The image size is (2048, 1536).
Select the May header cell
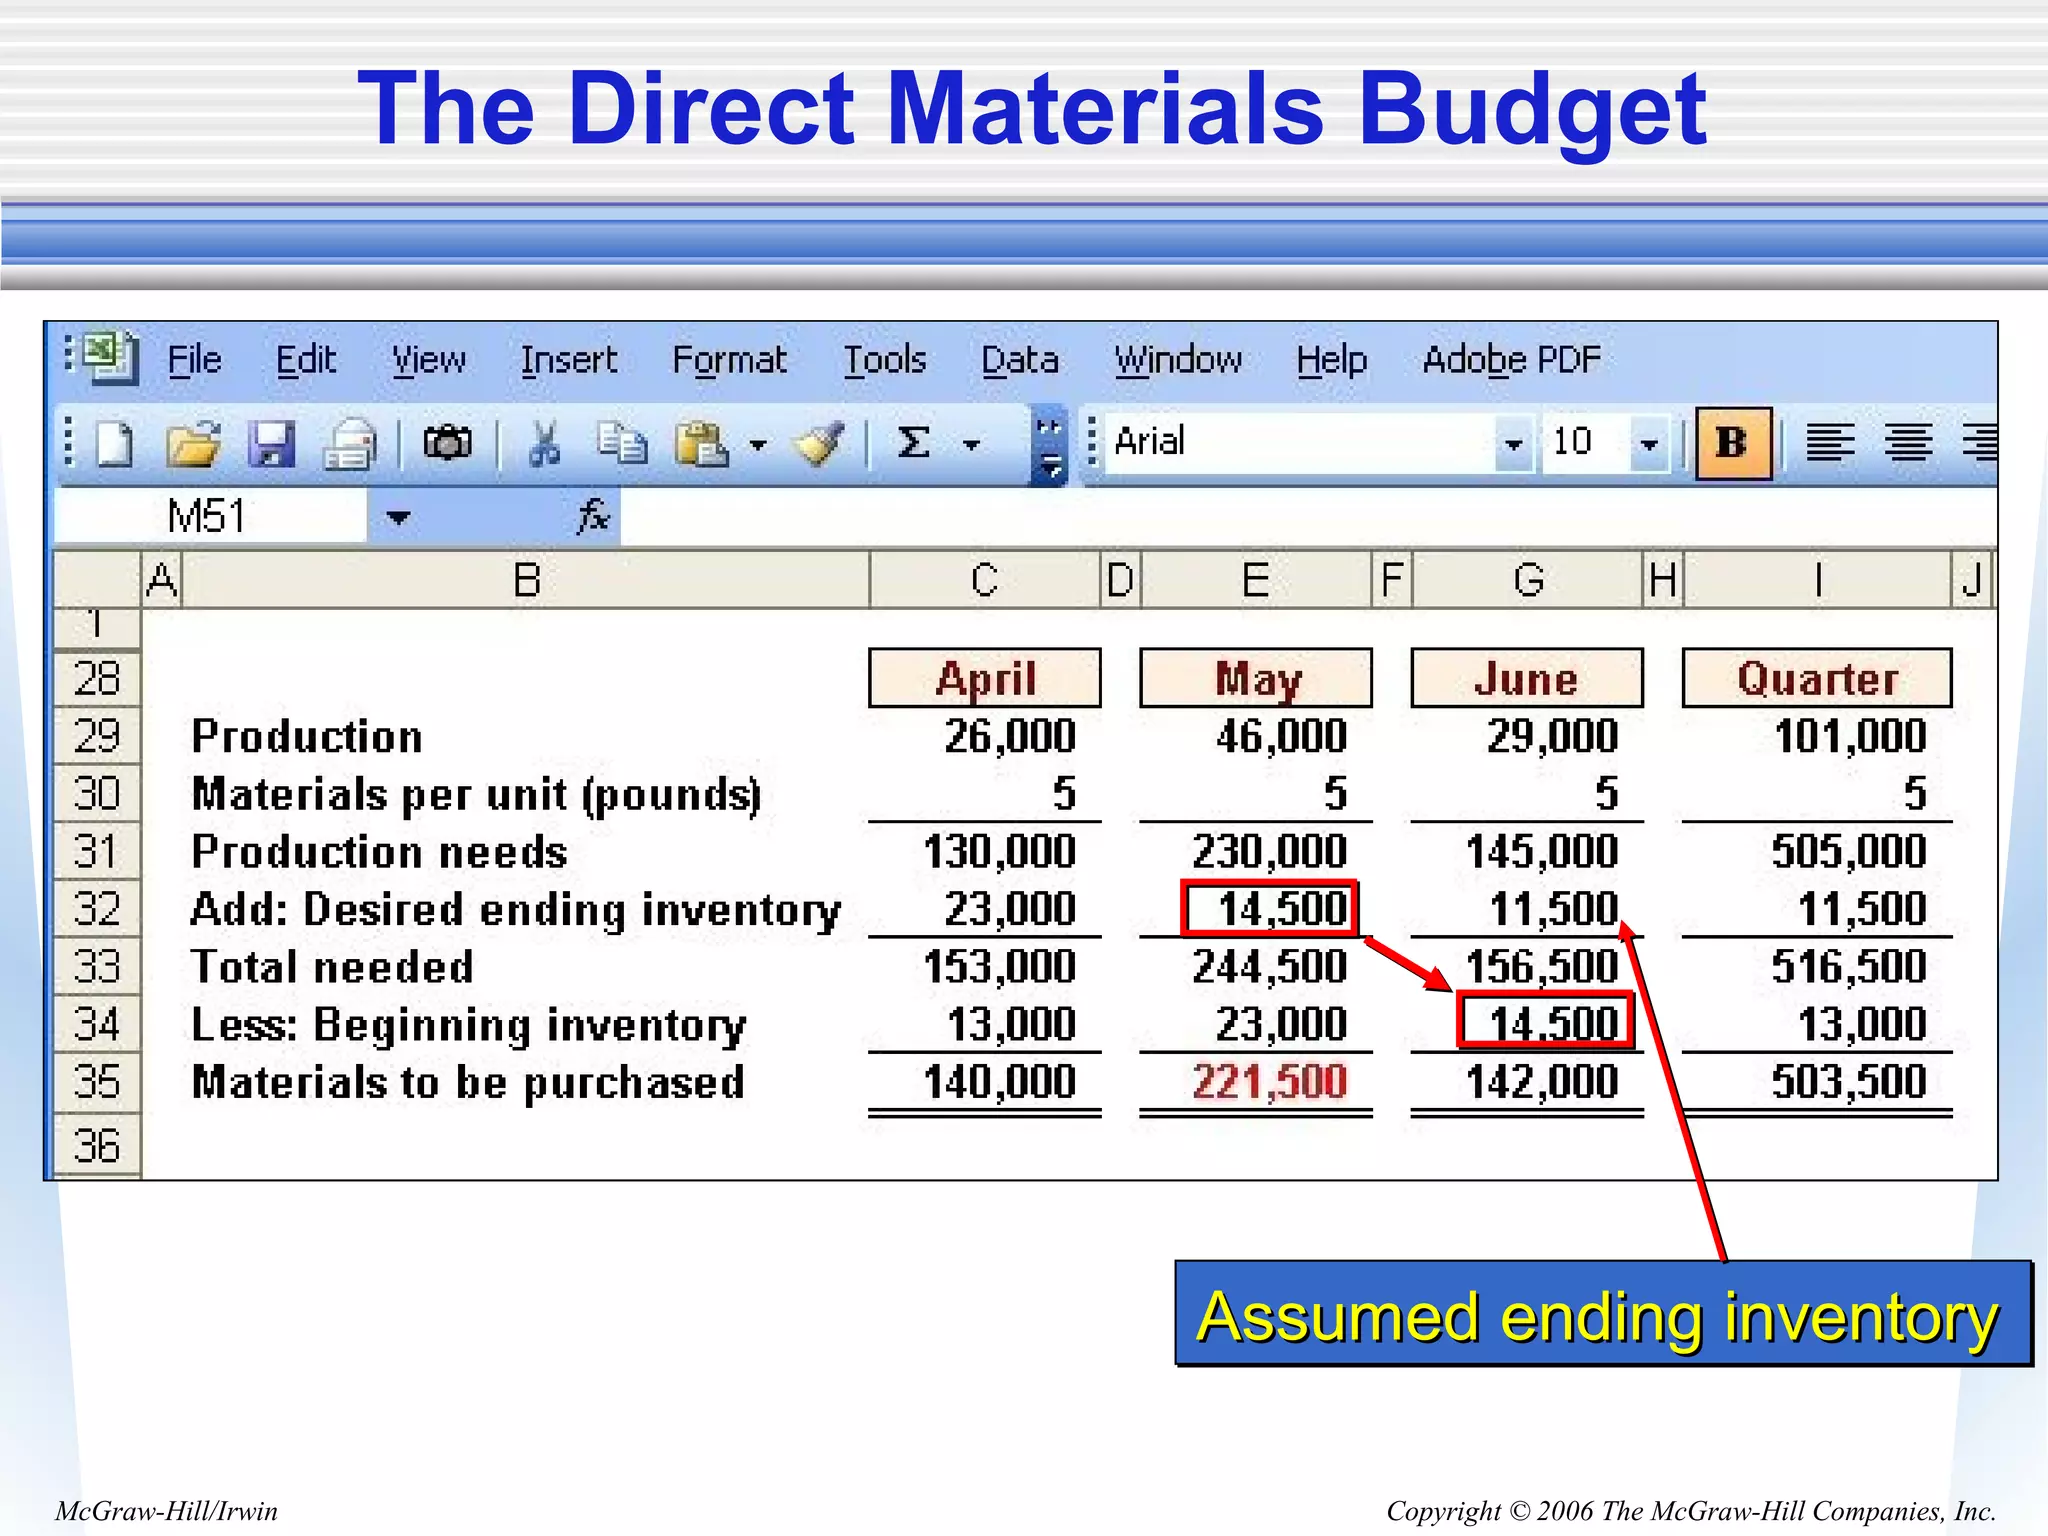(1256, 678)
